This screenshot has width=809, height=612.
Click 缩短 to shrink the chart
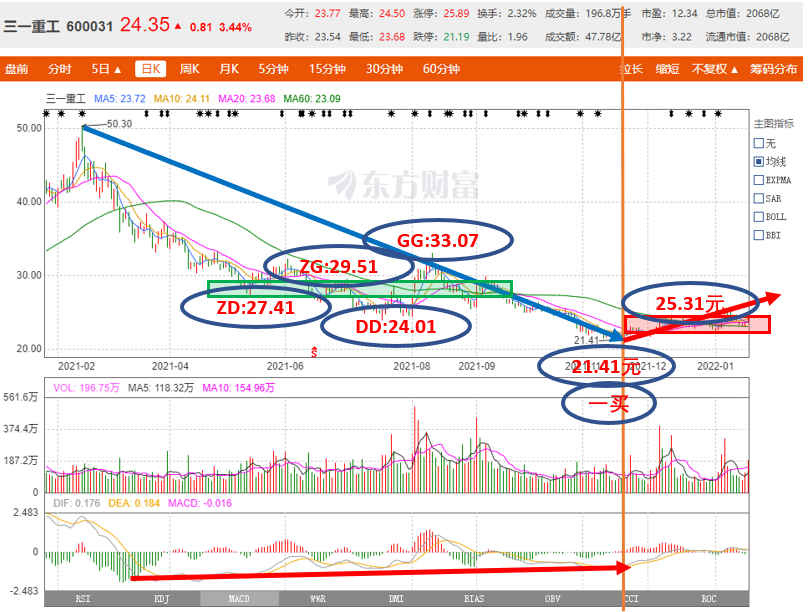(x=667, y=69)
